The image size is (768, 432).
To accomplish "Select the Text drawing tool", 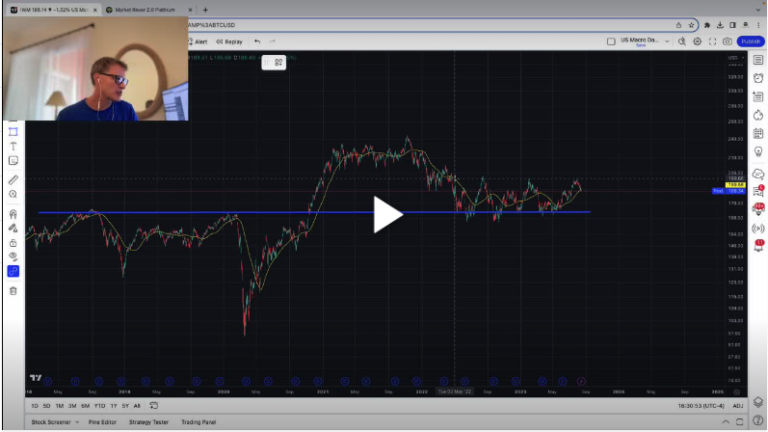I will pyautogui.click(x=13, y=146).
